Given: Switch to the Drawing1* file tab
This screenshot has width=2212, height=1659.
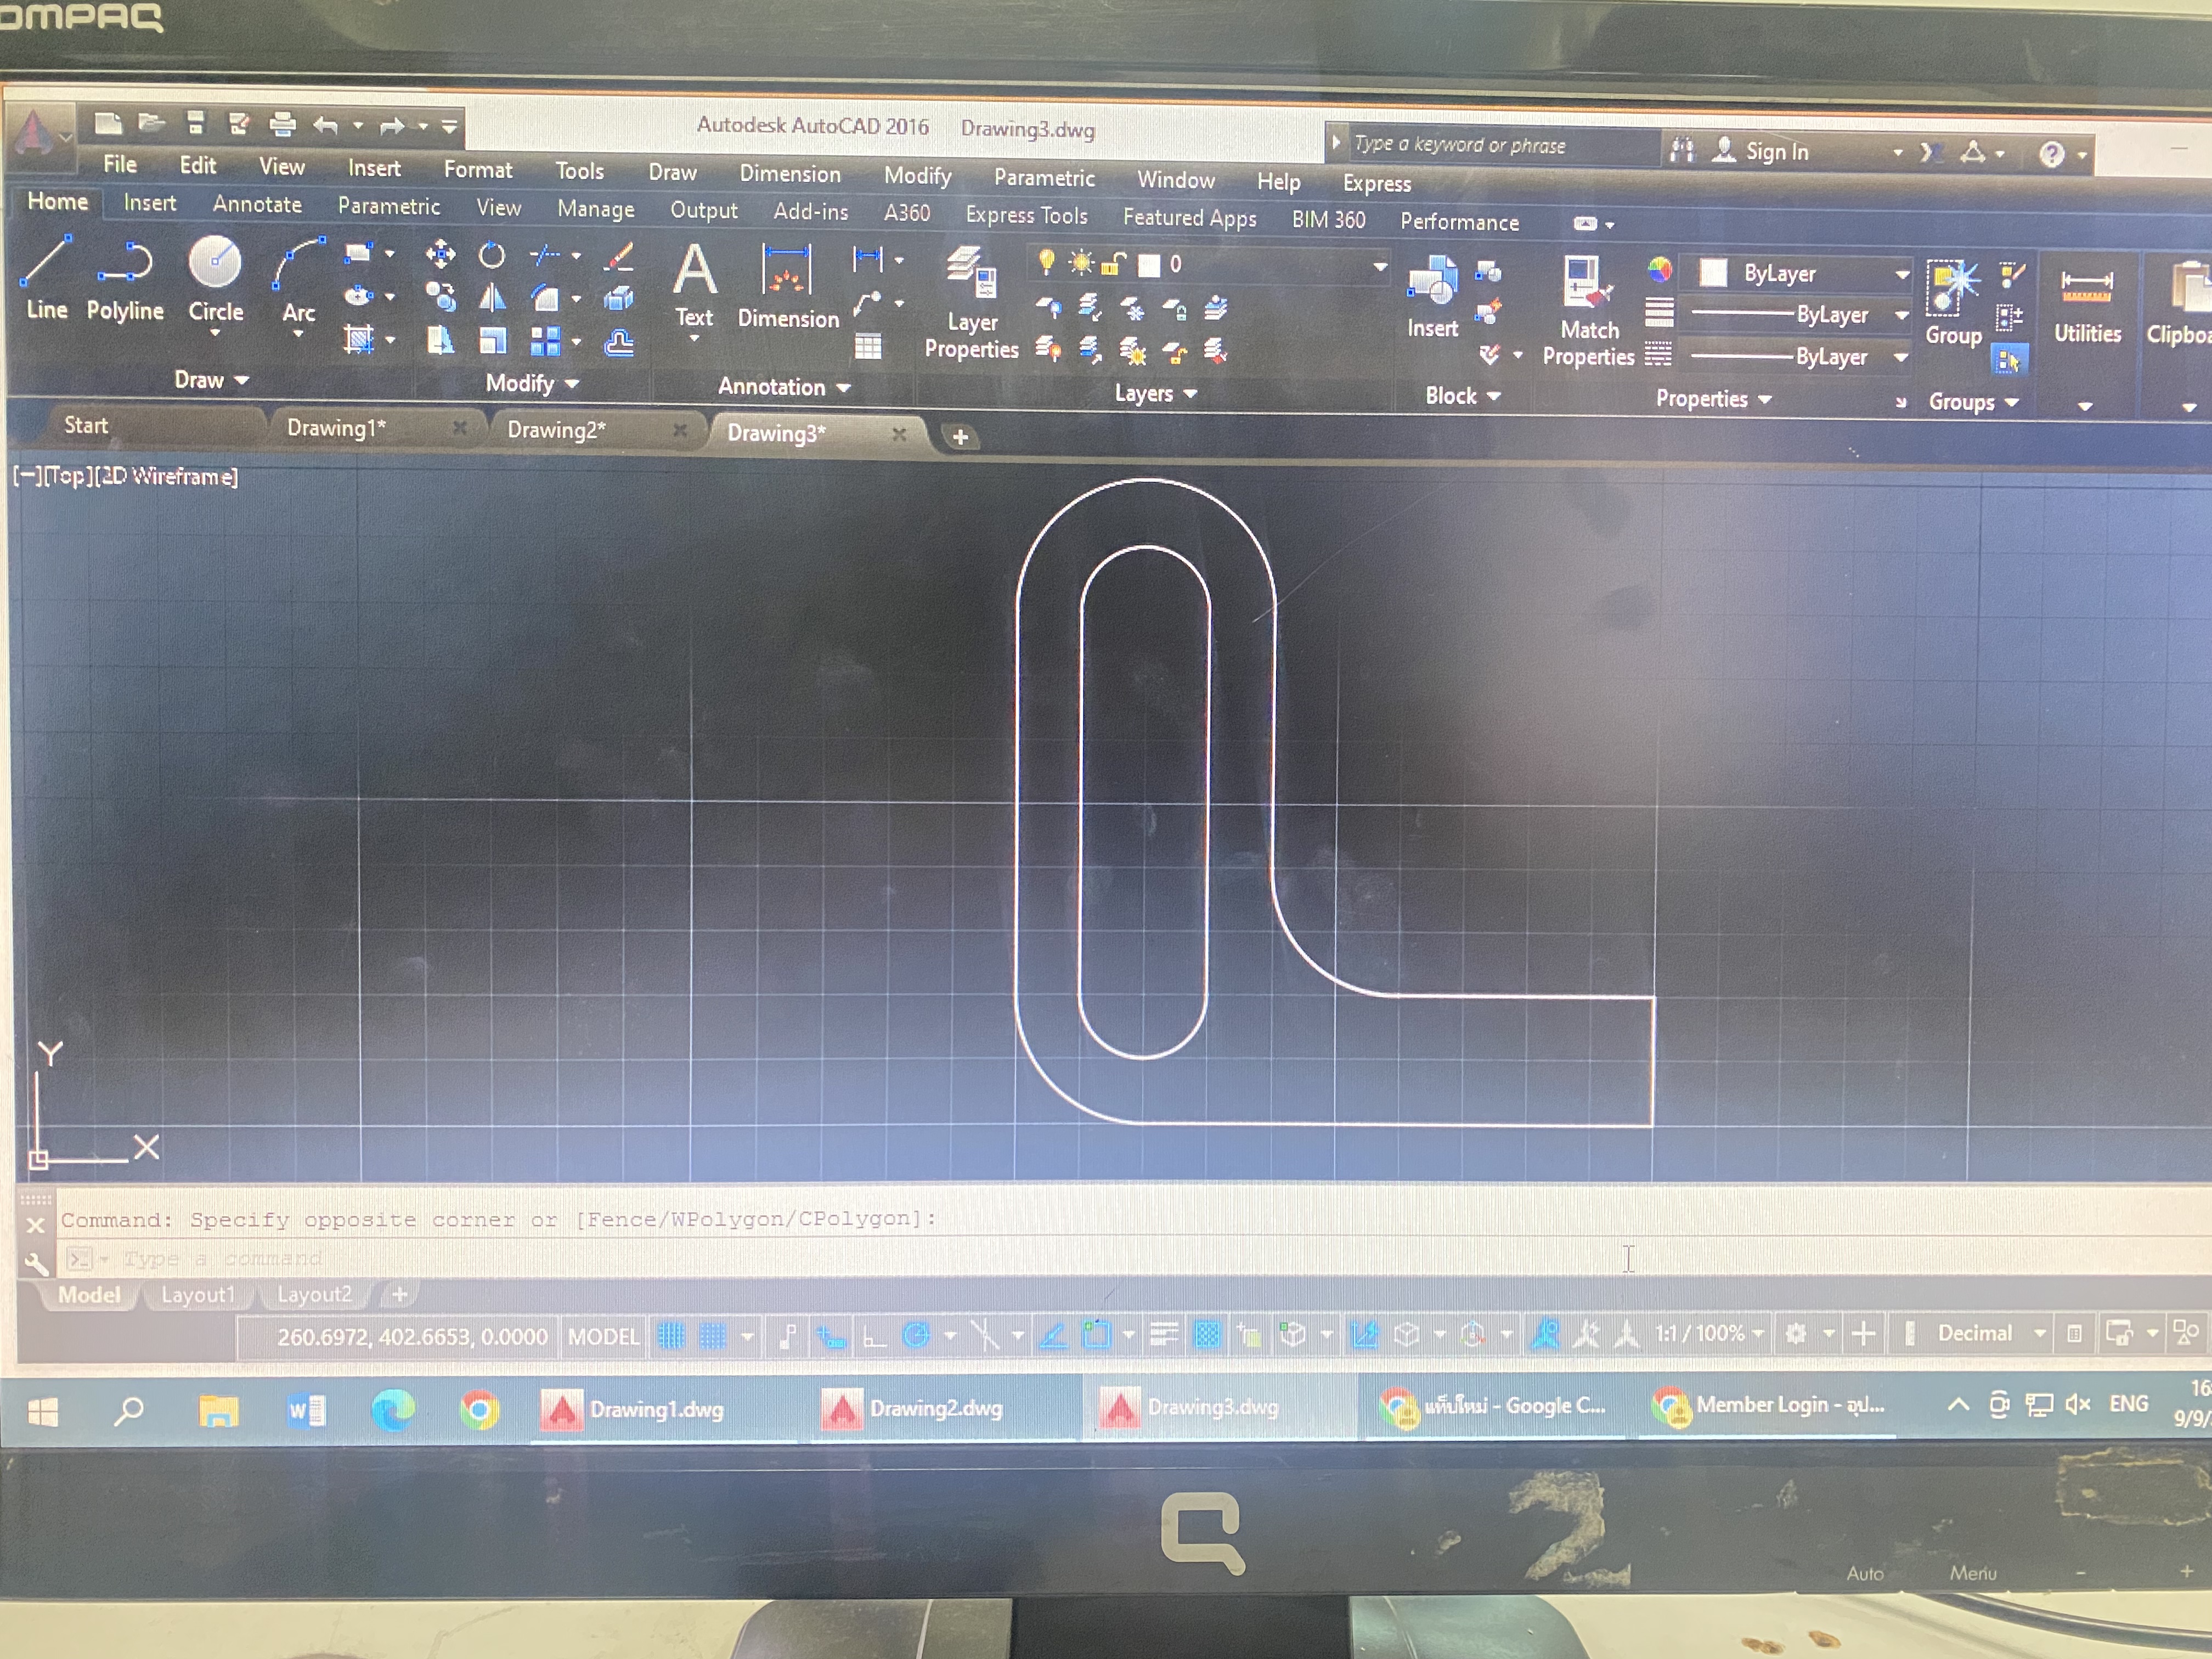Looking at the screenshot, I should pos(336,428).
